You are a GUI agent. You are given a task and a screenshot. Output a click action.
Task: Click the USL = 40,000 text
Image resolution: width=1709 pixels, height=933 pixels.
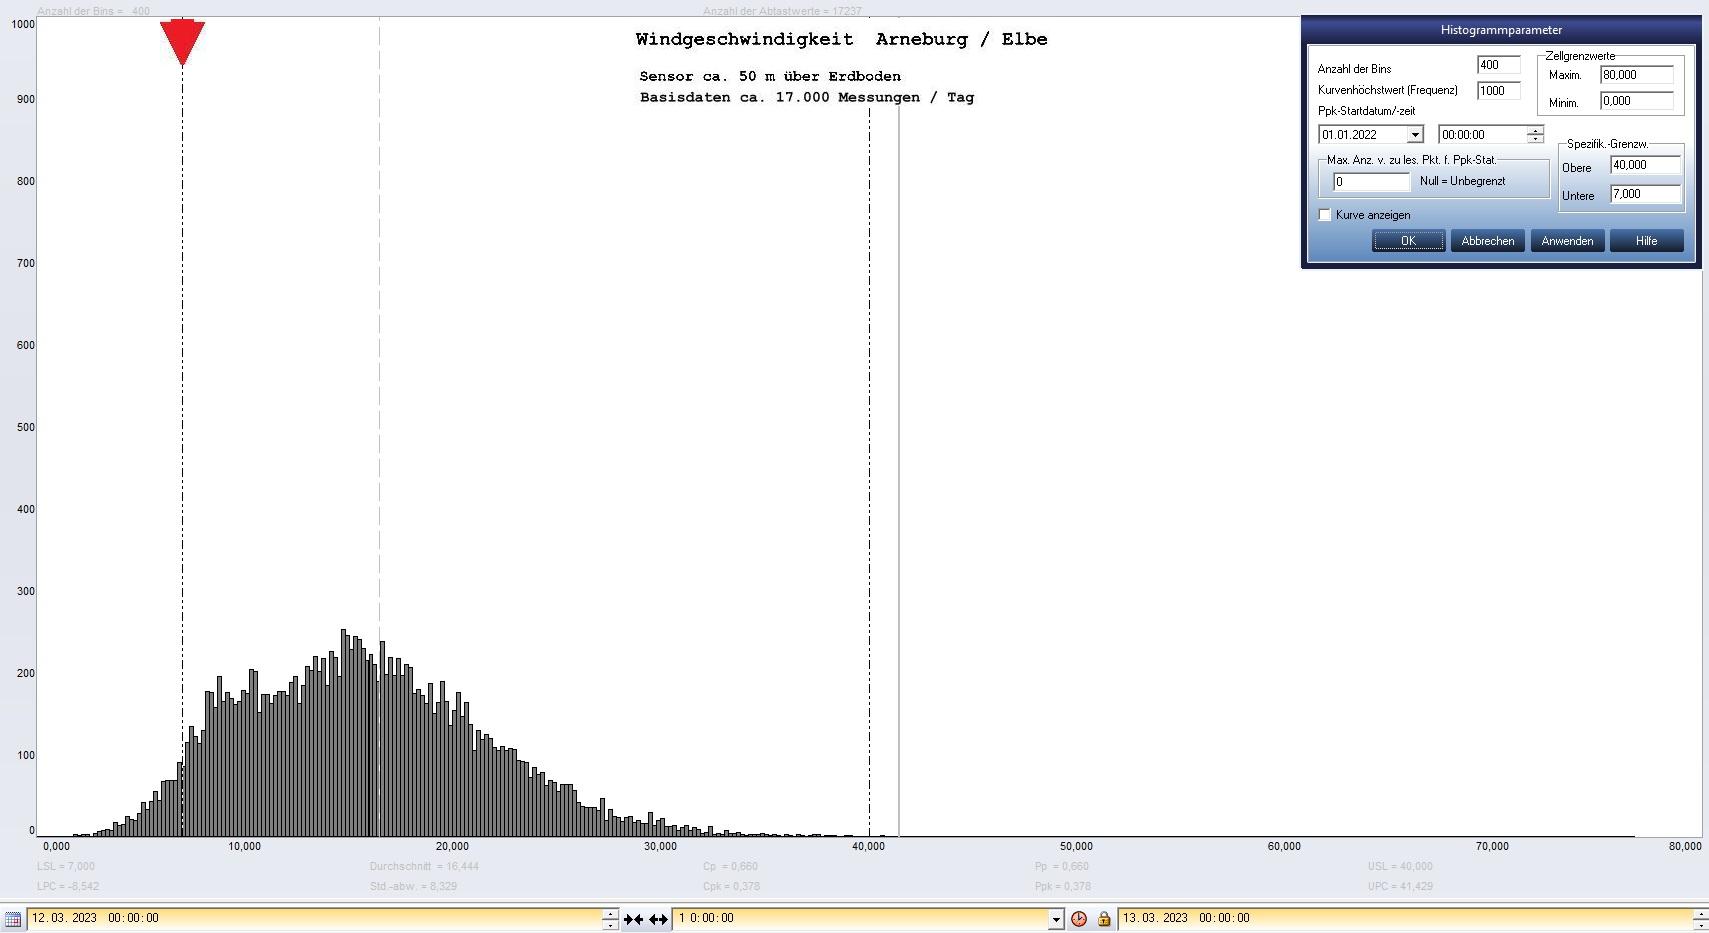(1400, 867)
